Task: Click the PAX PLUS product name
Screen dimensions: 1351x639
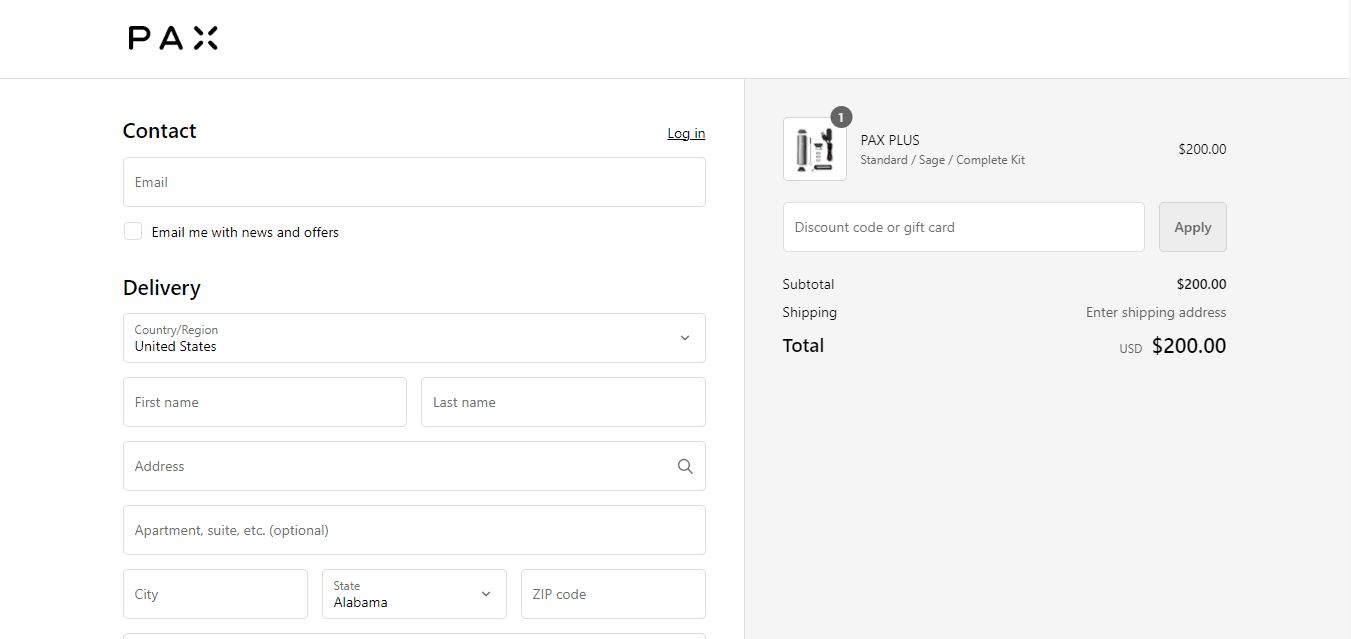Action: tap(890, 140)
